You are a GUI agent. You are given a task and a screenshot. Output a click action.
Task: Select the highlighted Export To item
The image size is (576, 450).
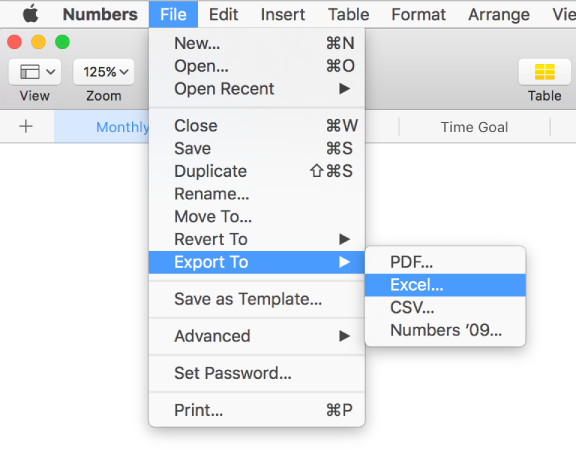[x=257, y=262]
